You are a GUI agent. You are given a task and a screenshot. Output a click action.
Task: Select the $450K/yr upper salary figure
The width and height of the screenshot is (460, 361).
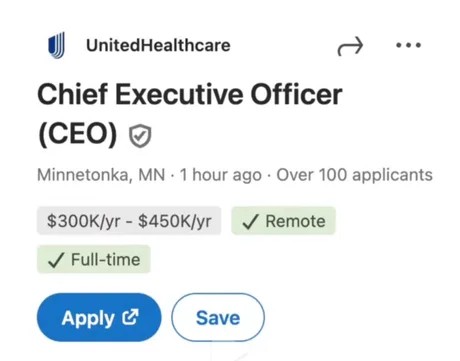click(175, 221)
